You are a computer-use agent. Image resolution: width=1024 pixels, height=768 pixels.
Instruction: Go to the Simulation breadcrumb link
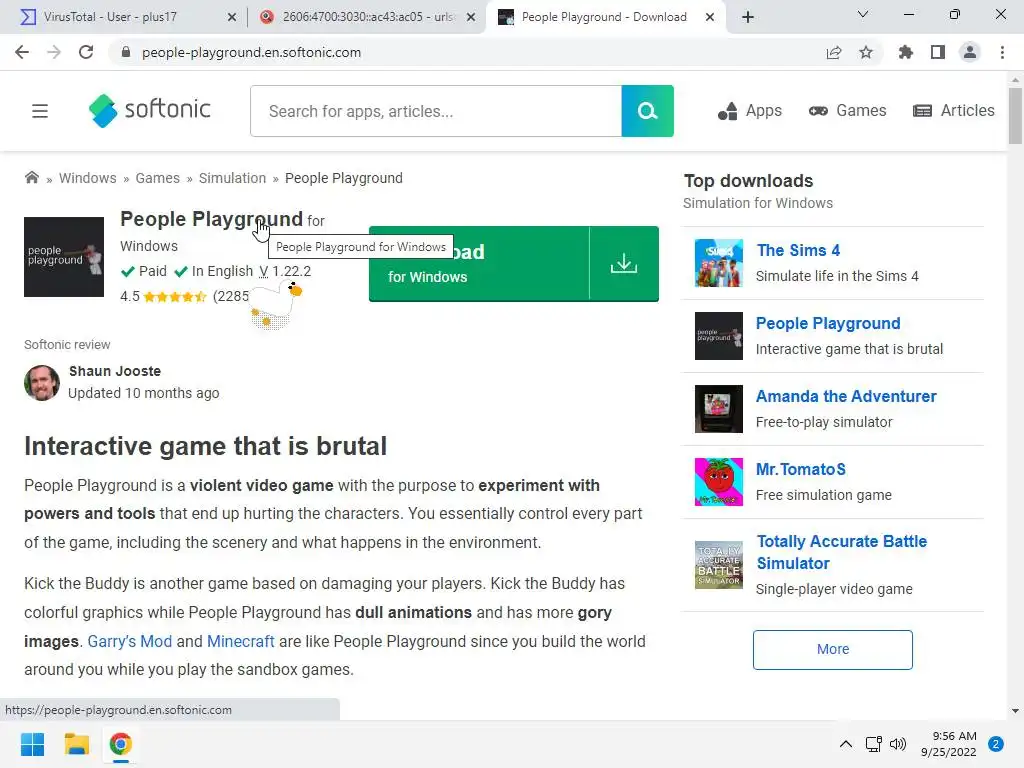click(232, 178)
